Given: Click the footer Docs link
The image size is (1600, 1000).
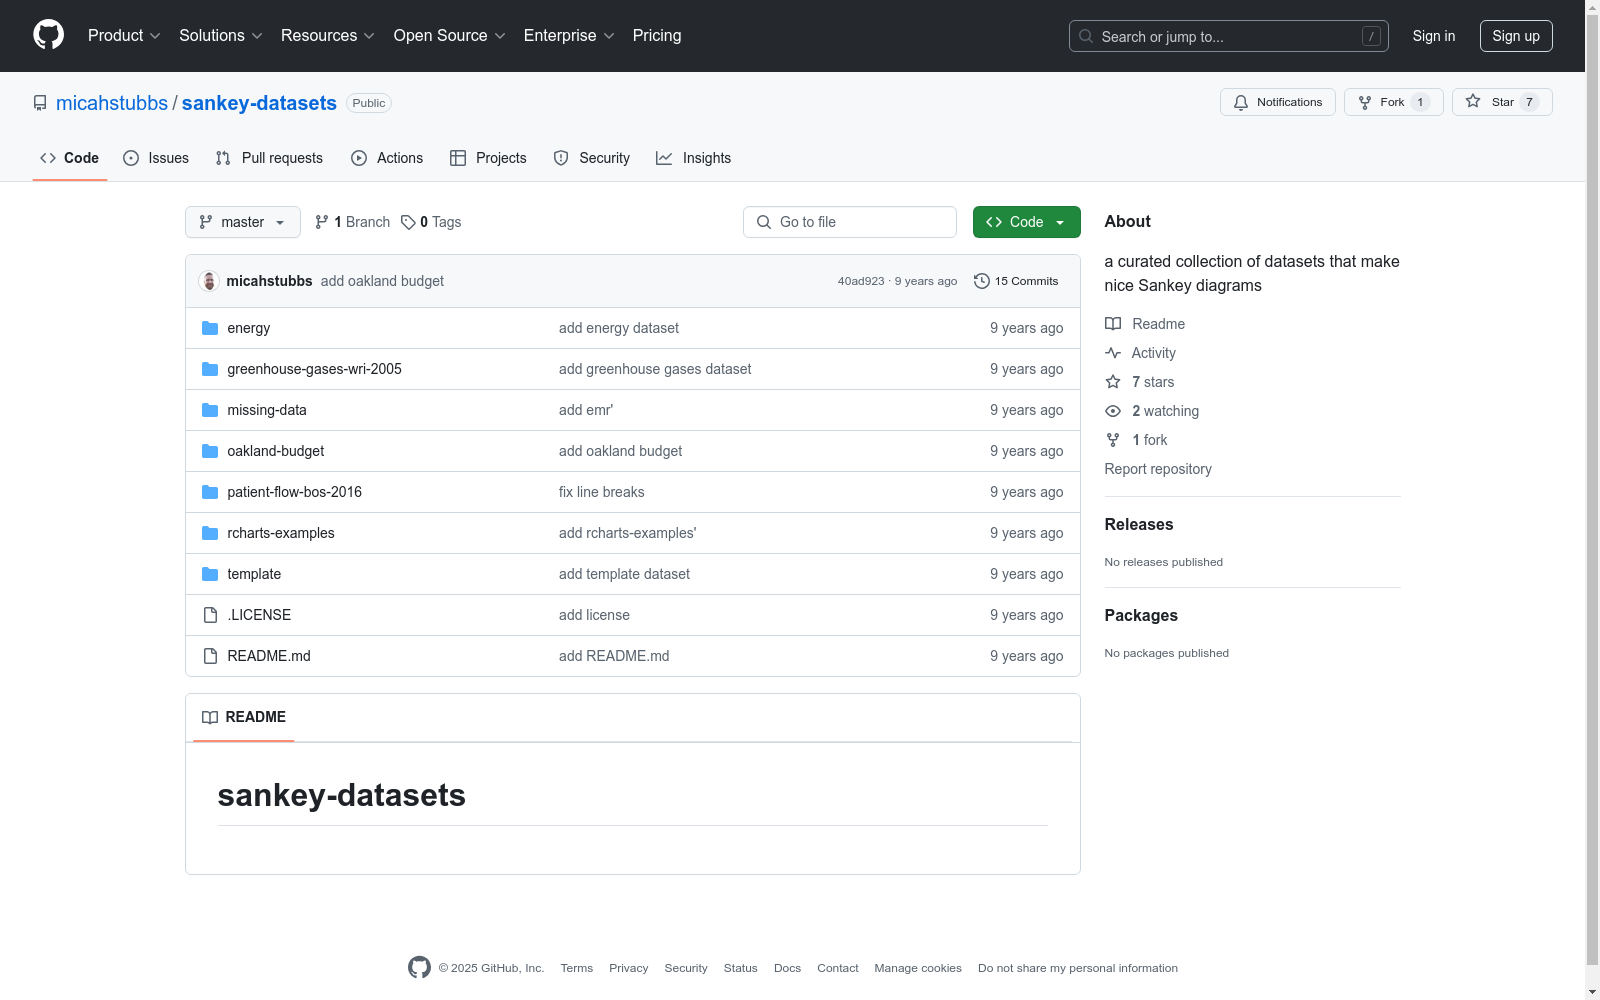Looking at the screenshot, I should (787, 968).
